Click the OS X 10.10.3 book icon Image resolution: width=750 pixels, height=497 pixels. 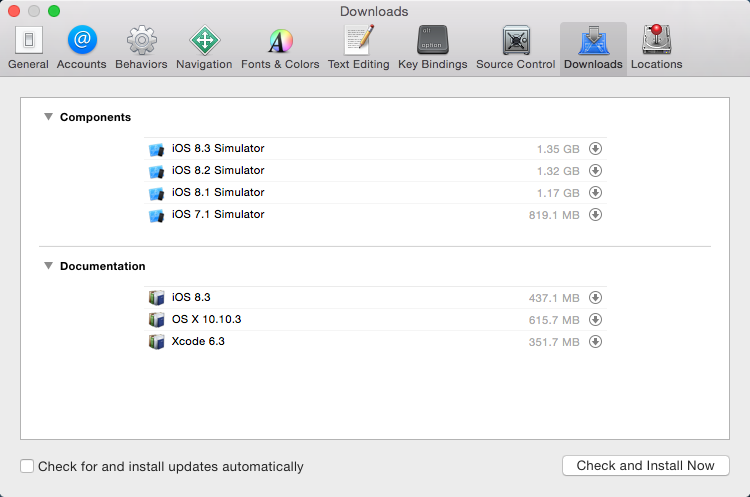coord(156,320)
